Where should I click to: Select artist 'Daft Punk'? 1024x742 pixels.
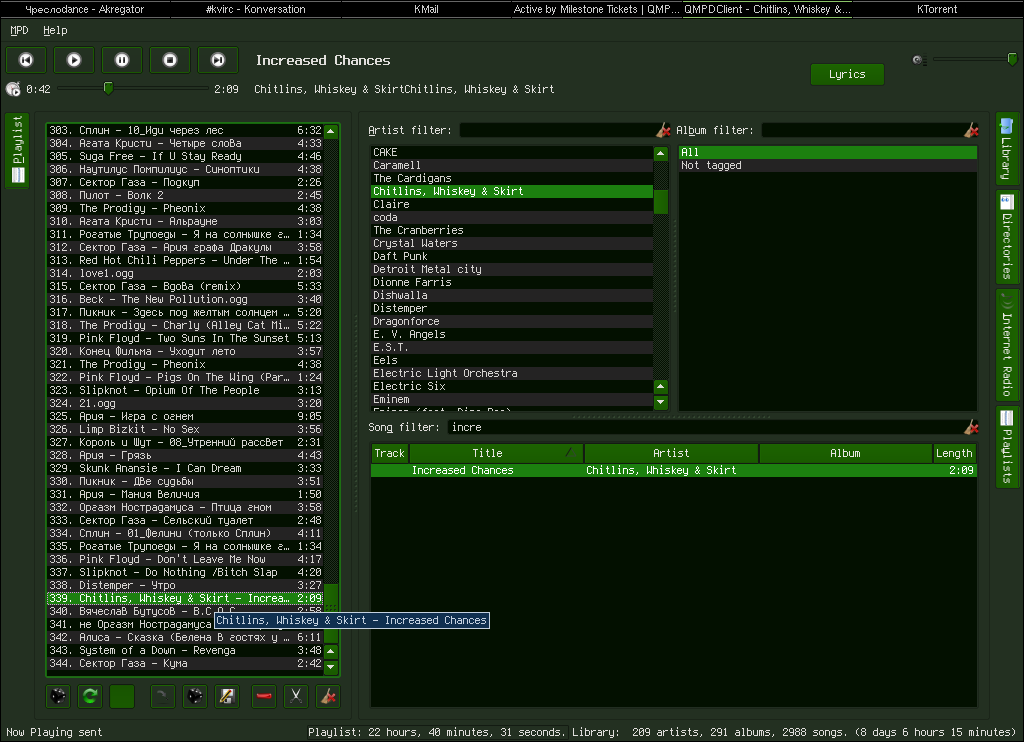[512, 256]
